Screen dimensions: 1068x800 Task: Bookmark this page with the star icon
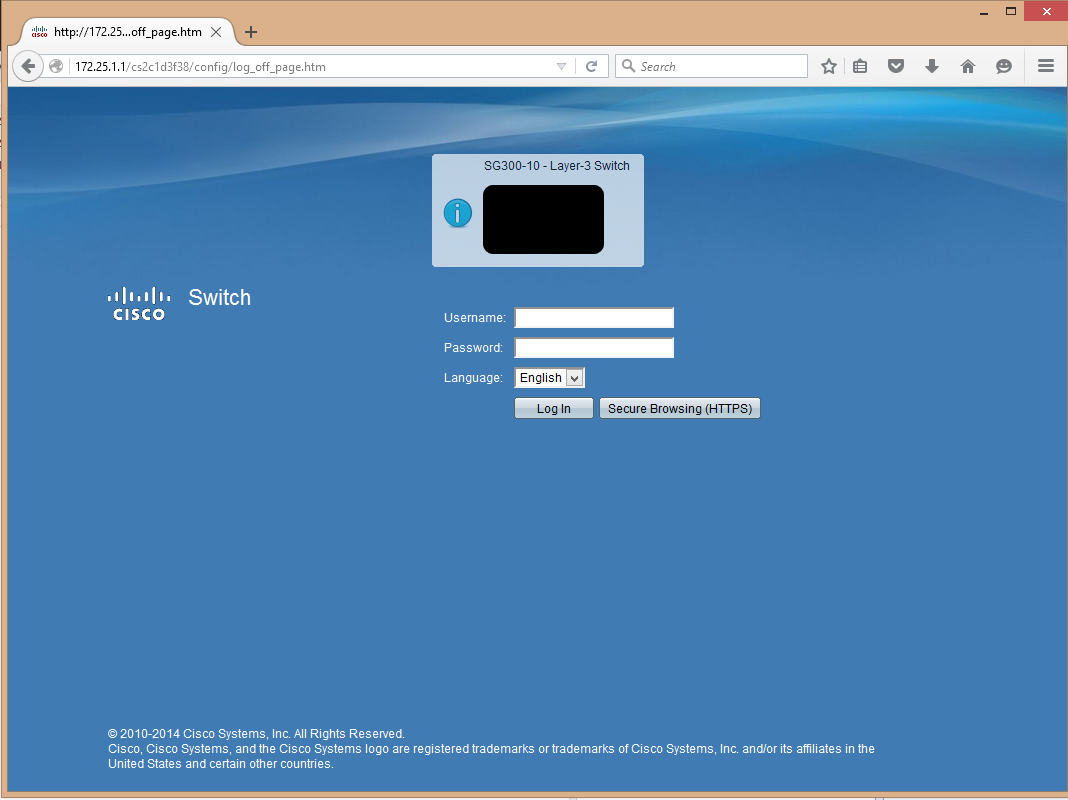pyautogui.click(x=828, y=66)
